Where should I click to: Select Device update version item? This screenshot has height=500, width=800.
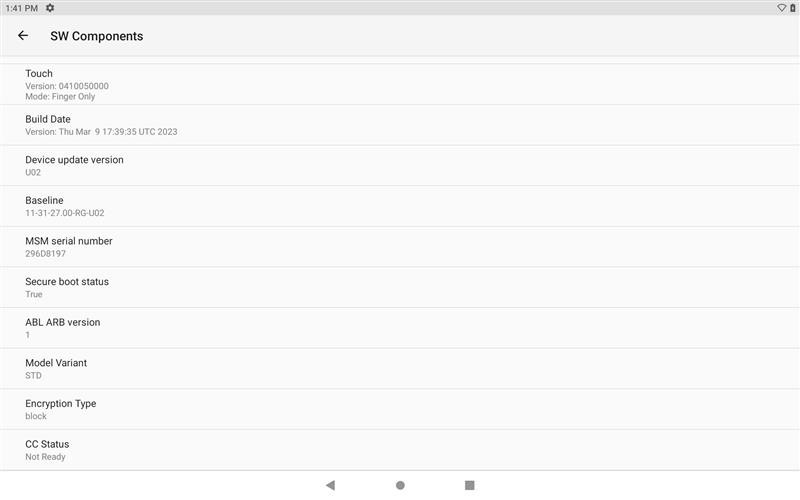(x=400, y=166)
